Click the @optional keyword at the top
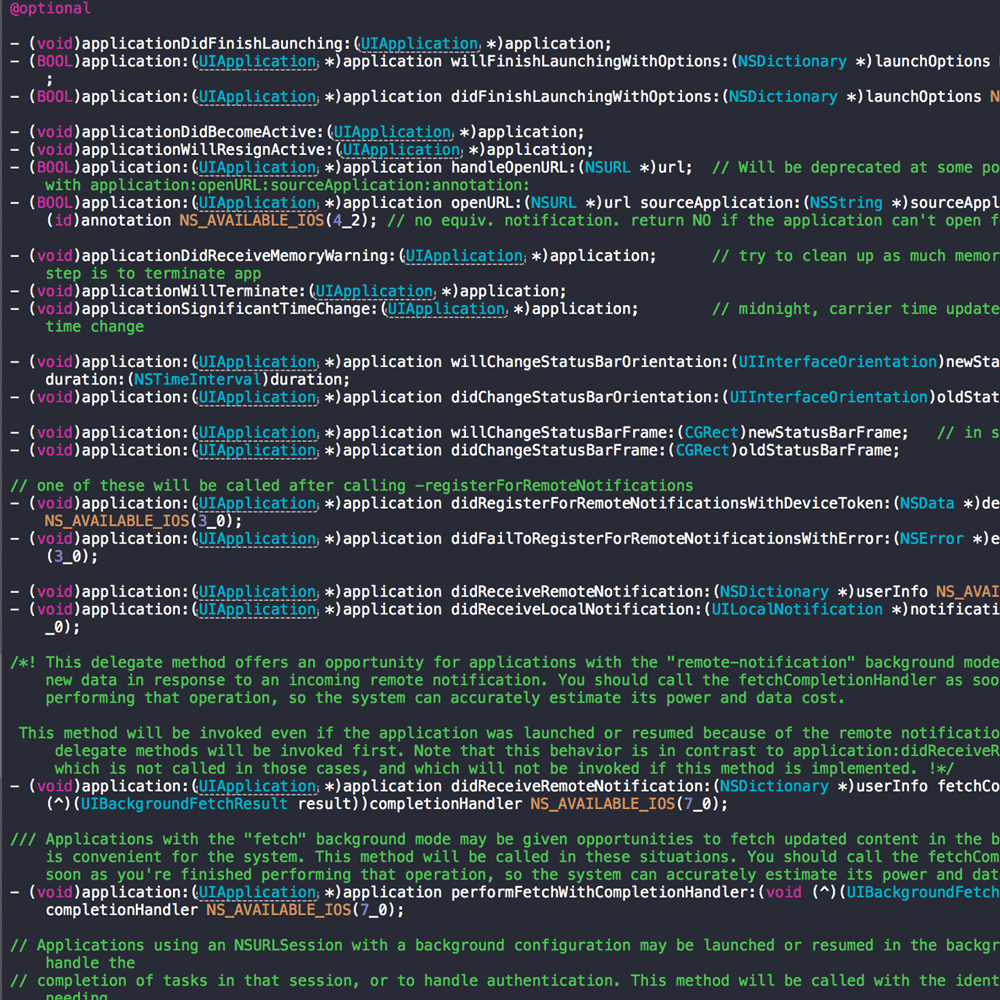Screen dimensions: 1000x1000 coord(50,8)
